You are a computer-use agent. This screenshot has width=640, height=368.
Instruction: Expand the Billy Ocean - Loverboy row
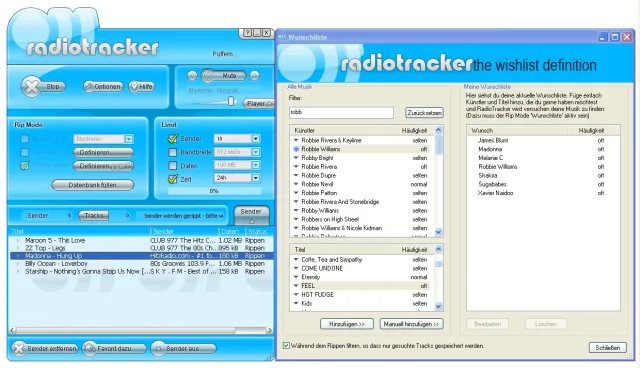click(x=18, y=264)
